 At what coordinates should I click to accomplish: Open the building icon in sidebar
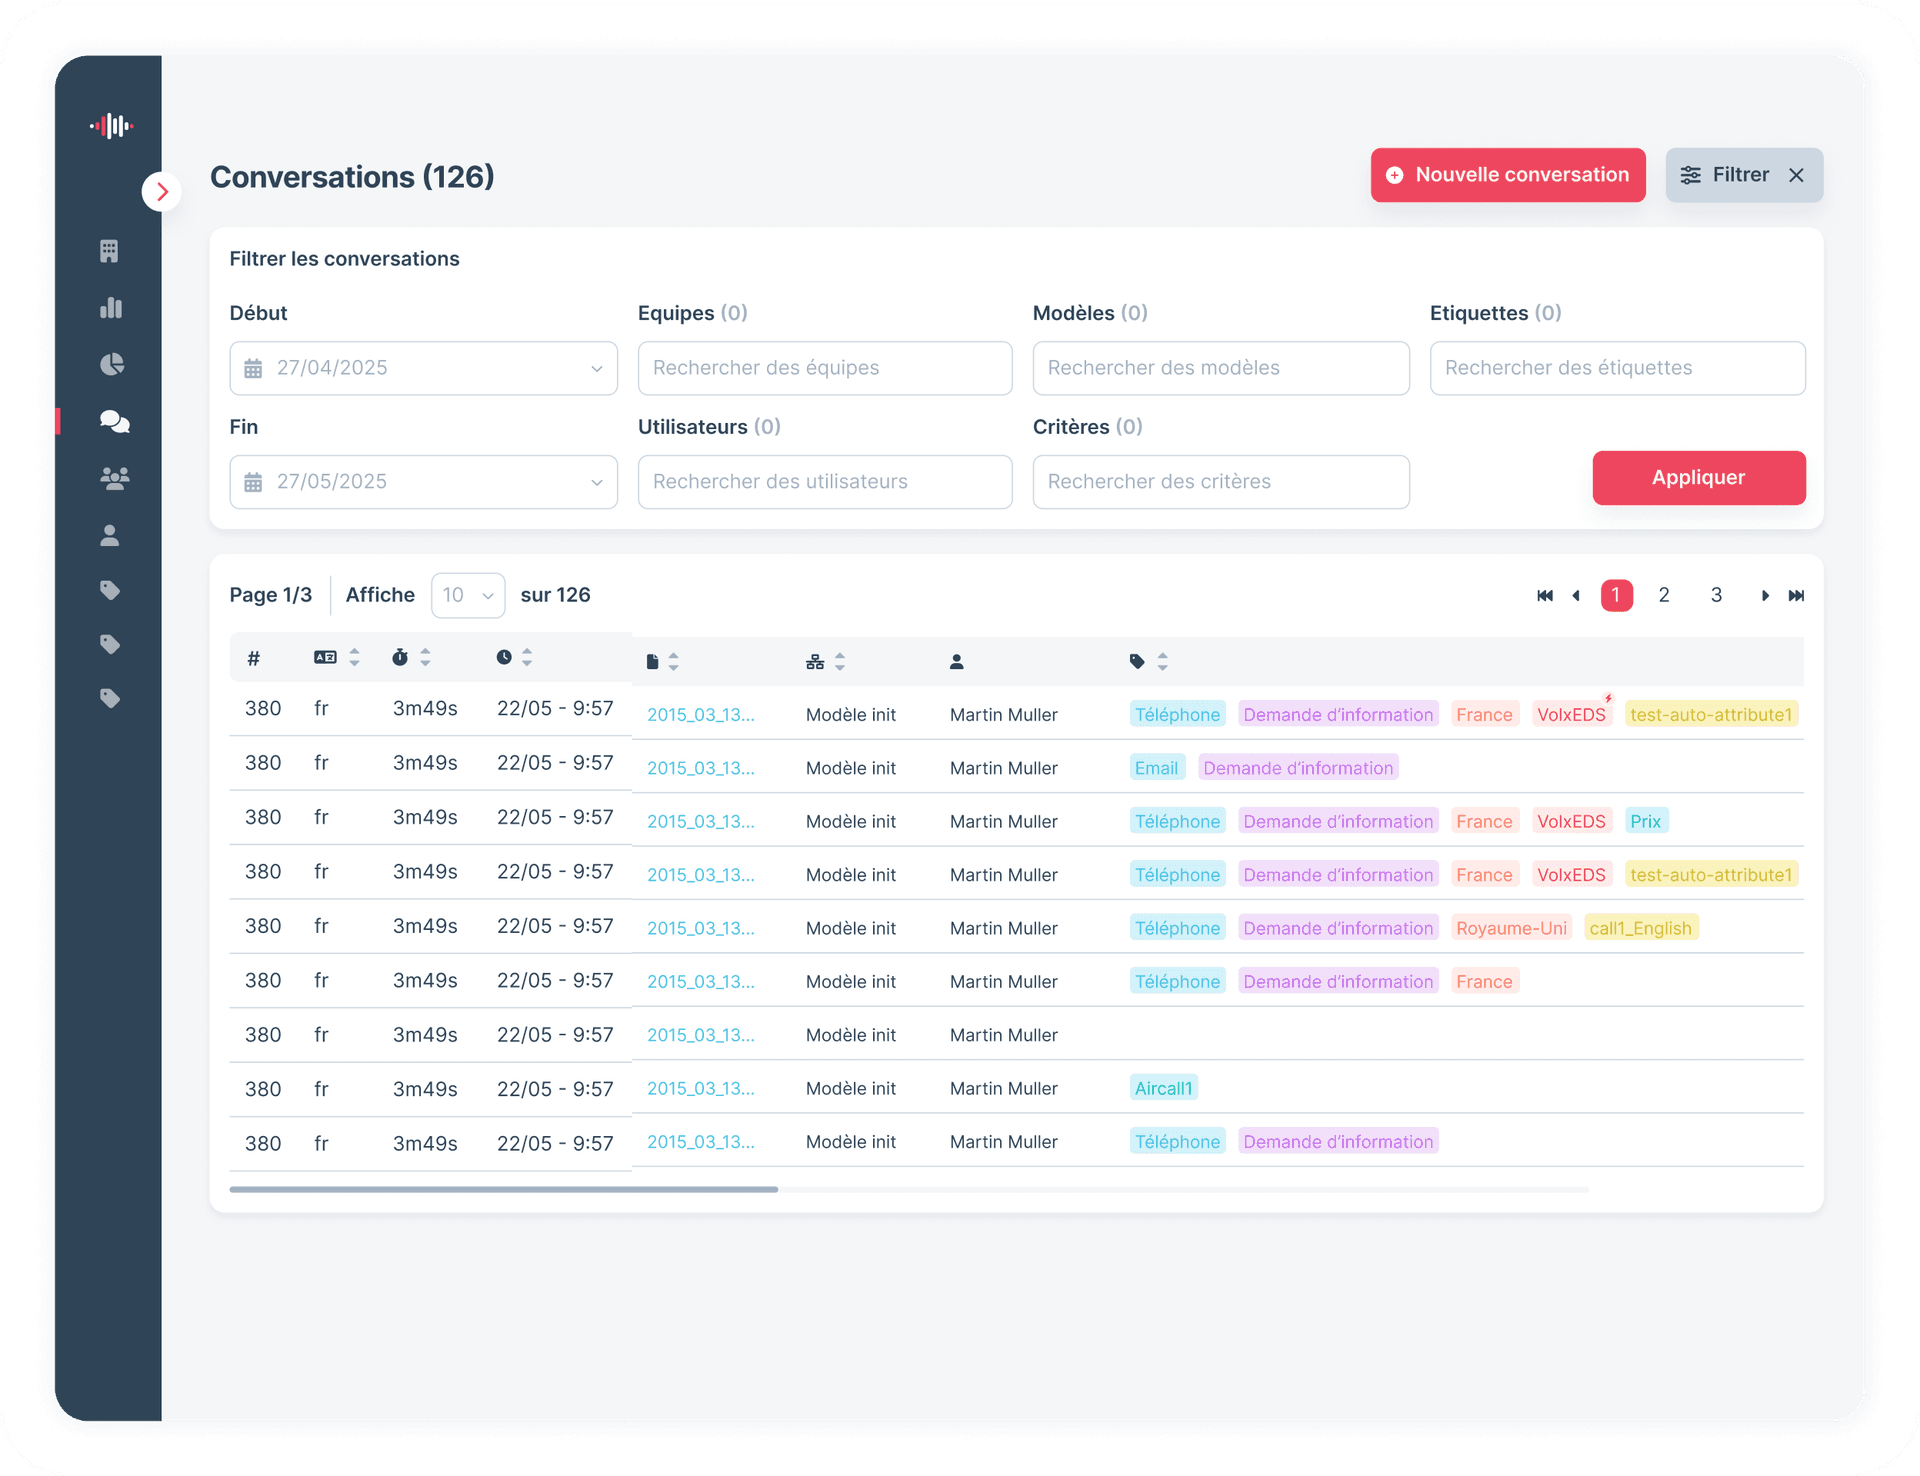pos(110,251)
